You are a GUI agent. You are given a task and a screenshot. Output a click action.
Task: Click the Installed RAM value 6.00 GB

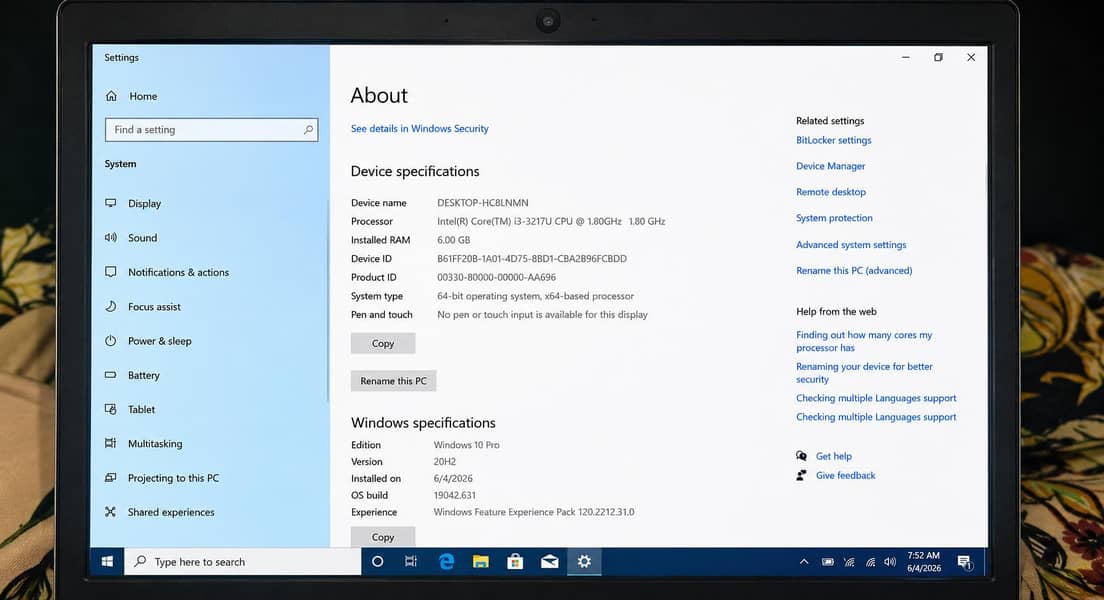click(453, 240)
